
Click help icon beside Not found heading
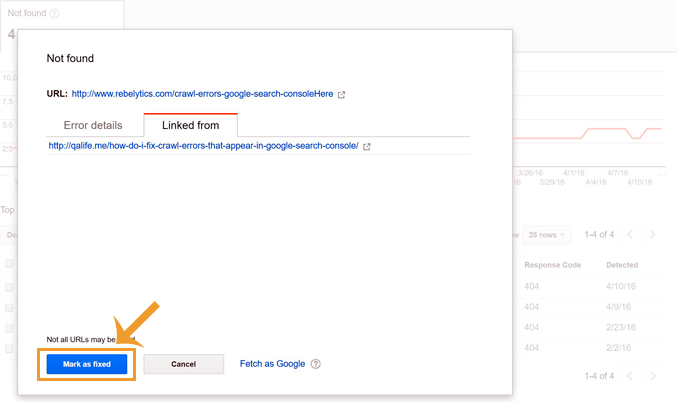(54, 13)
